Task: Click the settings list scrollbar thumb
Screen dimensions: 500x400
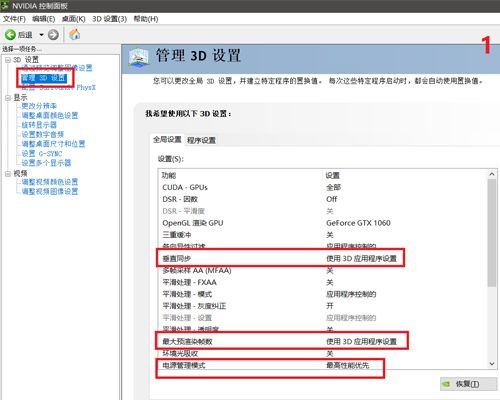Action: click(492, 233)
